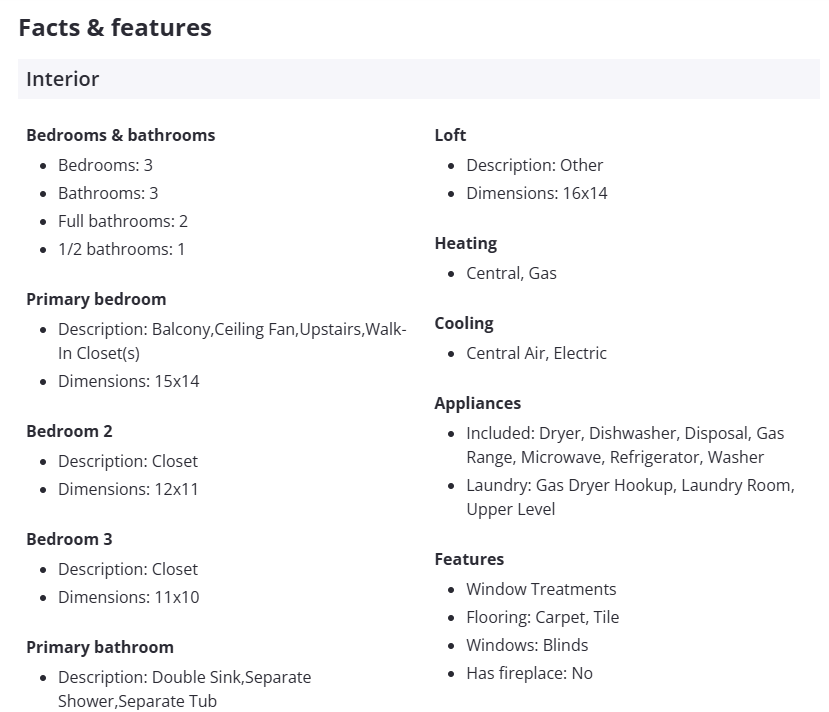This screenshot has width=829, height=712.
Task: Click the Facts & features heading
Action: click(x=115, y=27)
